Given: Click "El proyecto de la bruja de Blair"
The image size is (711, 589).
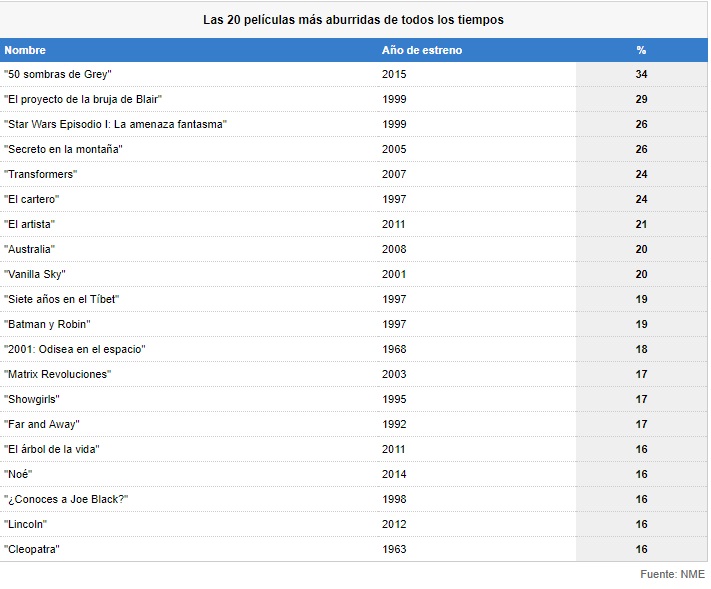Looking at the screenshot, I should click(x=83, y=99).
